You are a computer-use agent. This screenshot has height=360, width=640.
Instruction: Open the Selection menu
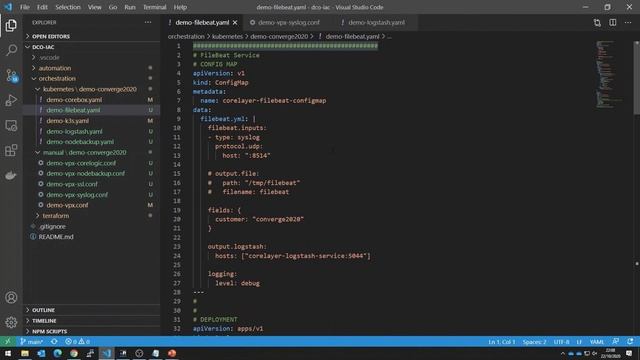coord(68,7)
